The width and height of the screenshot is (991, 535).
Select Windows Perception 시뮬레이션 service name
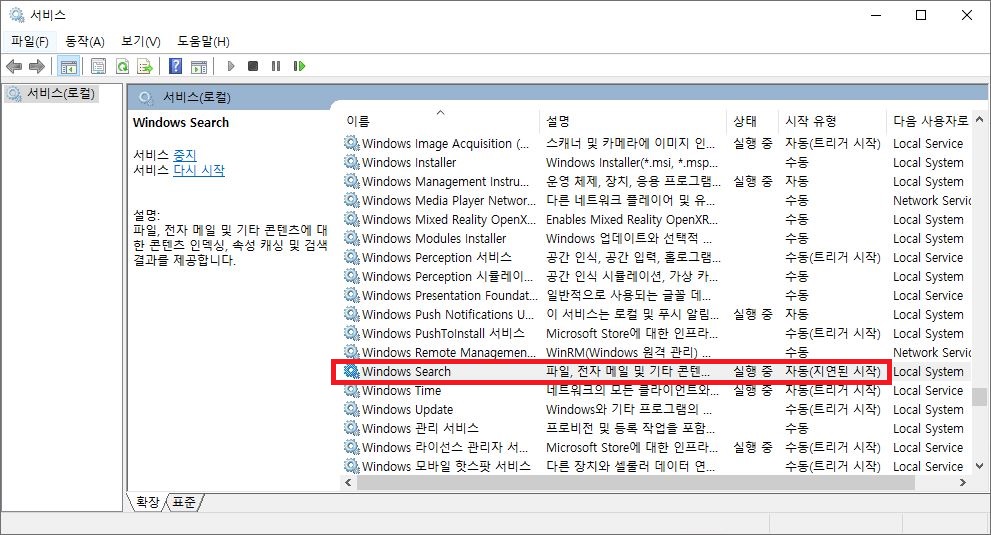[x=447, y=276]
